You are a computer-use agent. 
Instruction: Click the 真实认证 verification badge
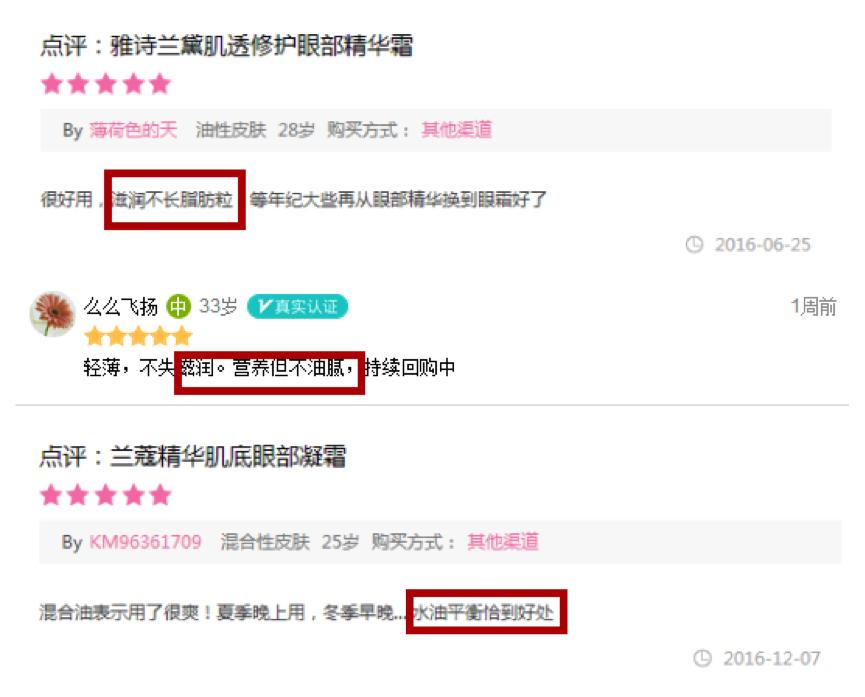(297, 306)
